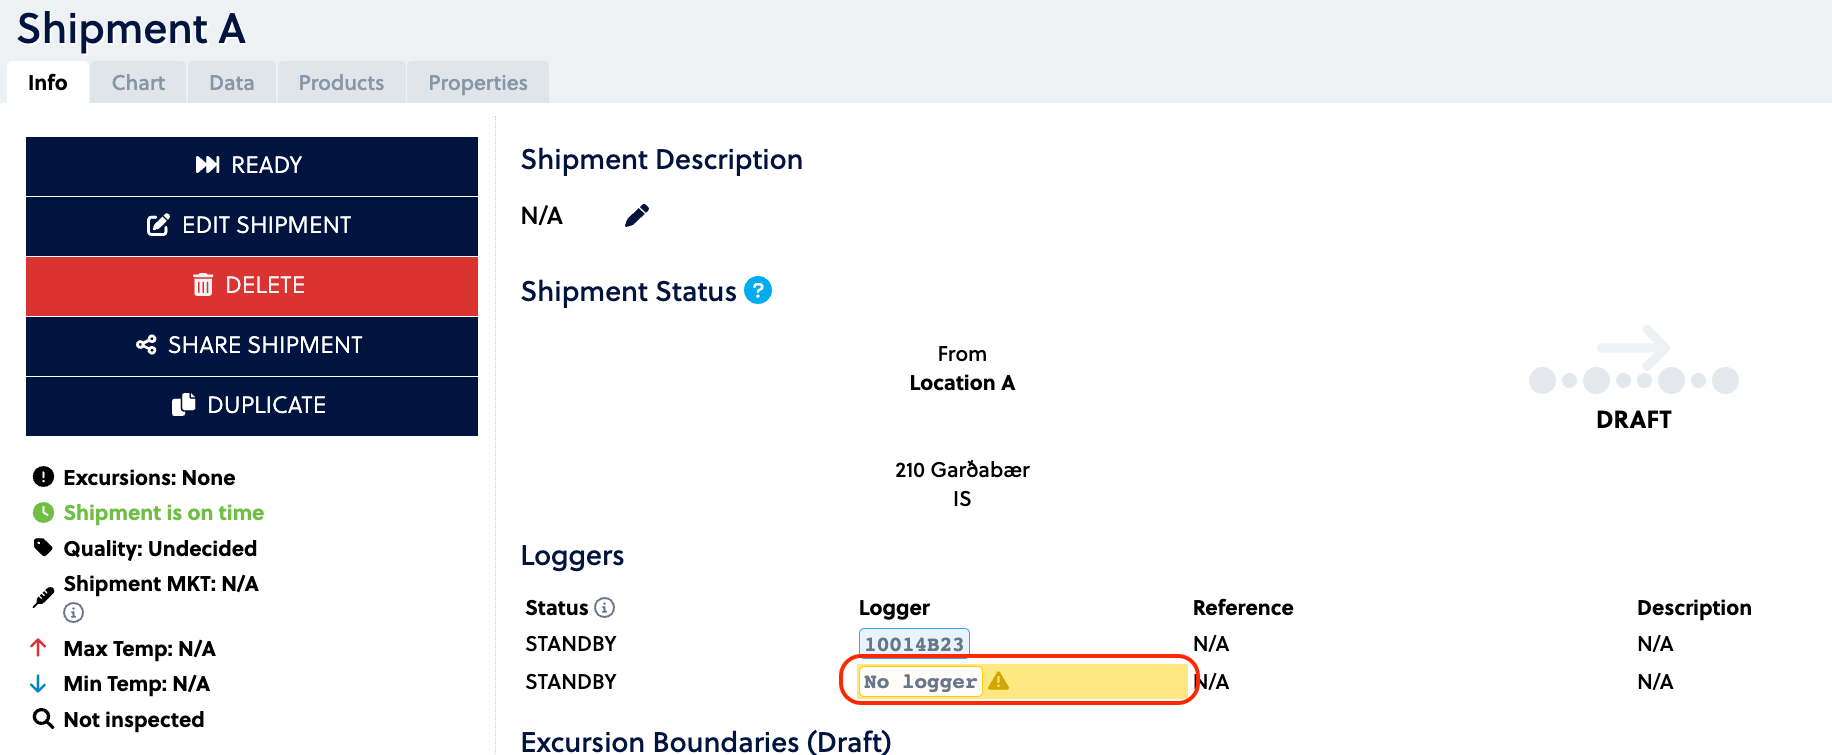
Task: Mark shipment as READY
Action: coord(252,166)
